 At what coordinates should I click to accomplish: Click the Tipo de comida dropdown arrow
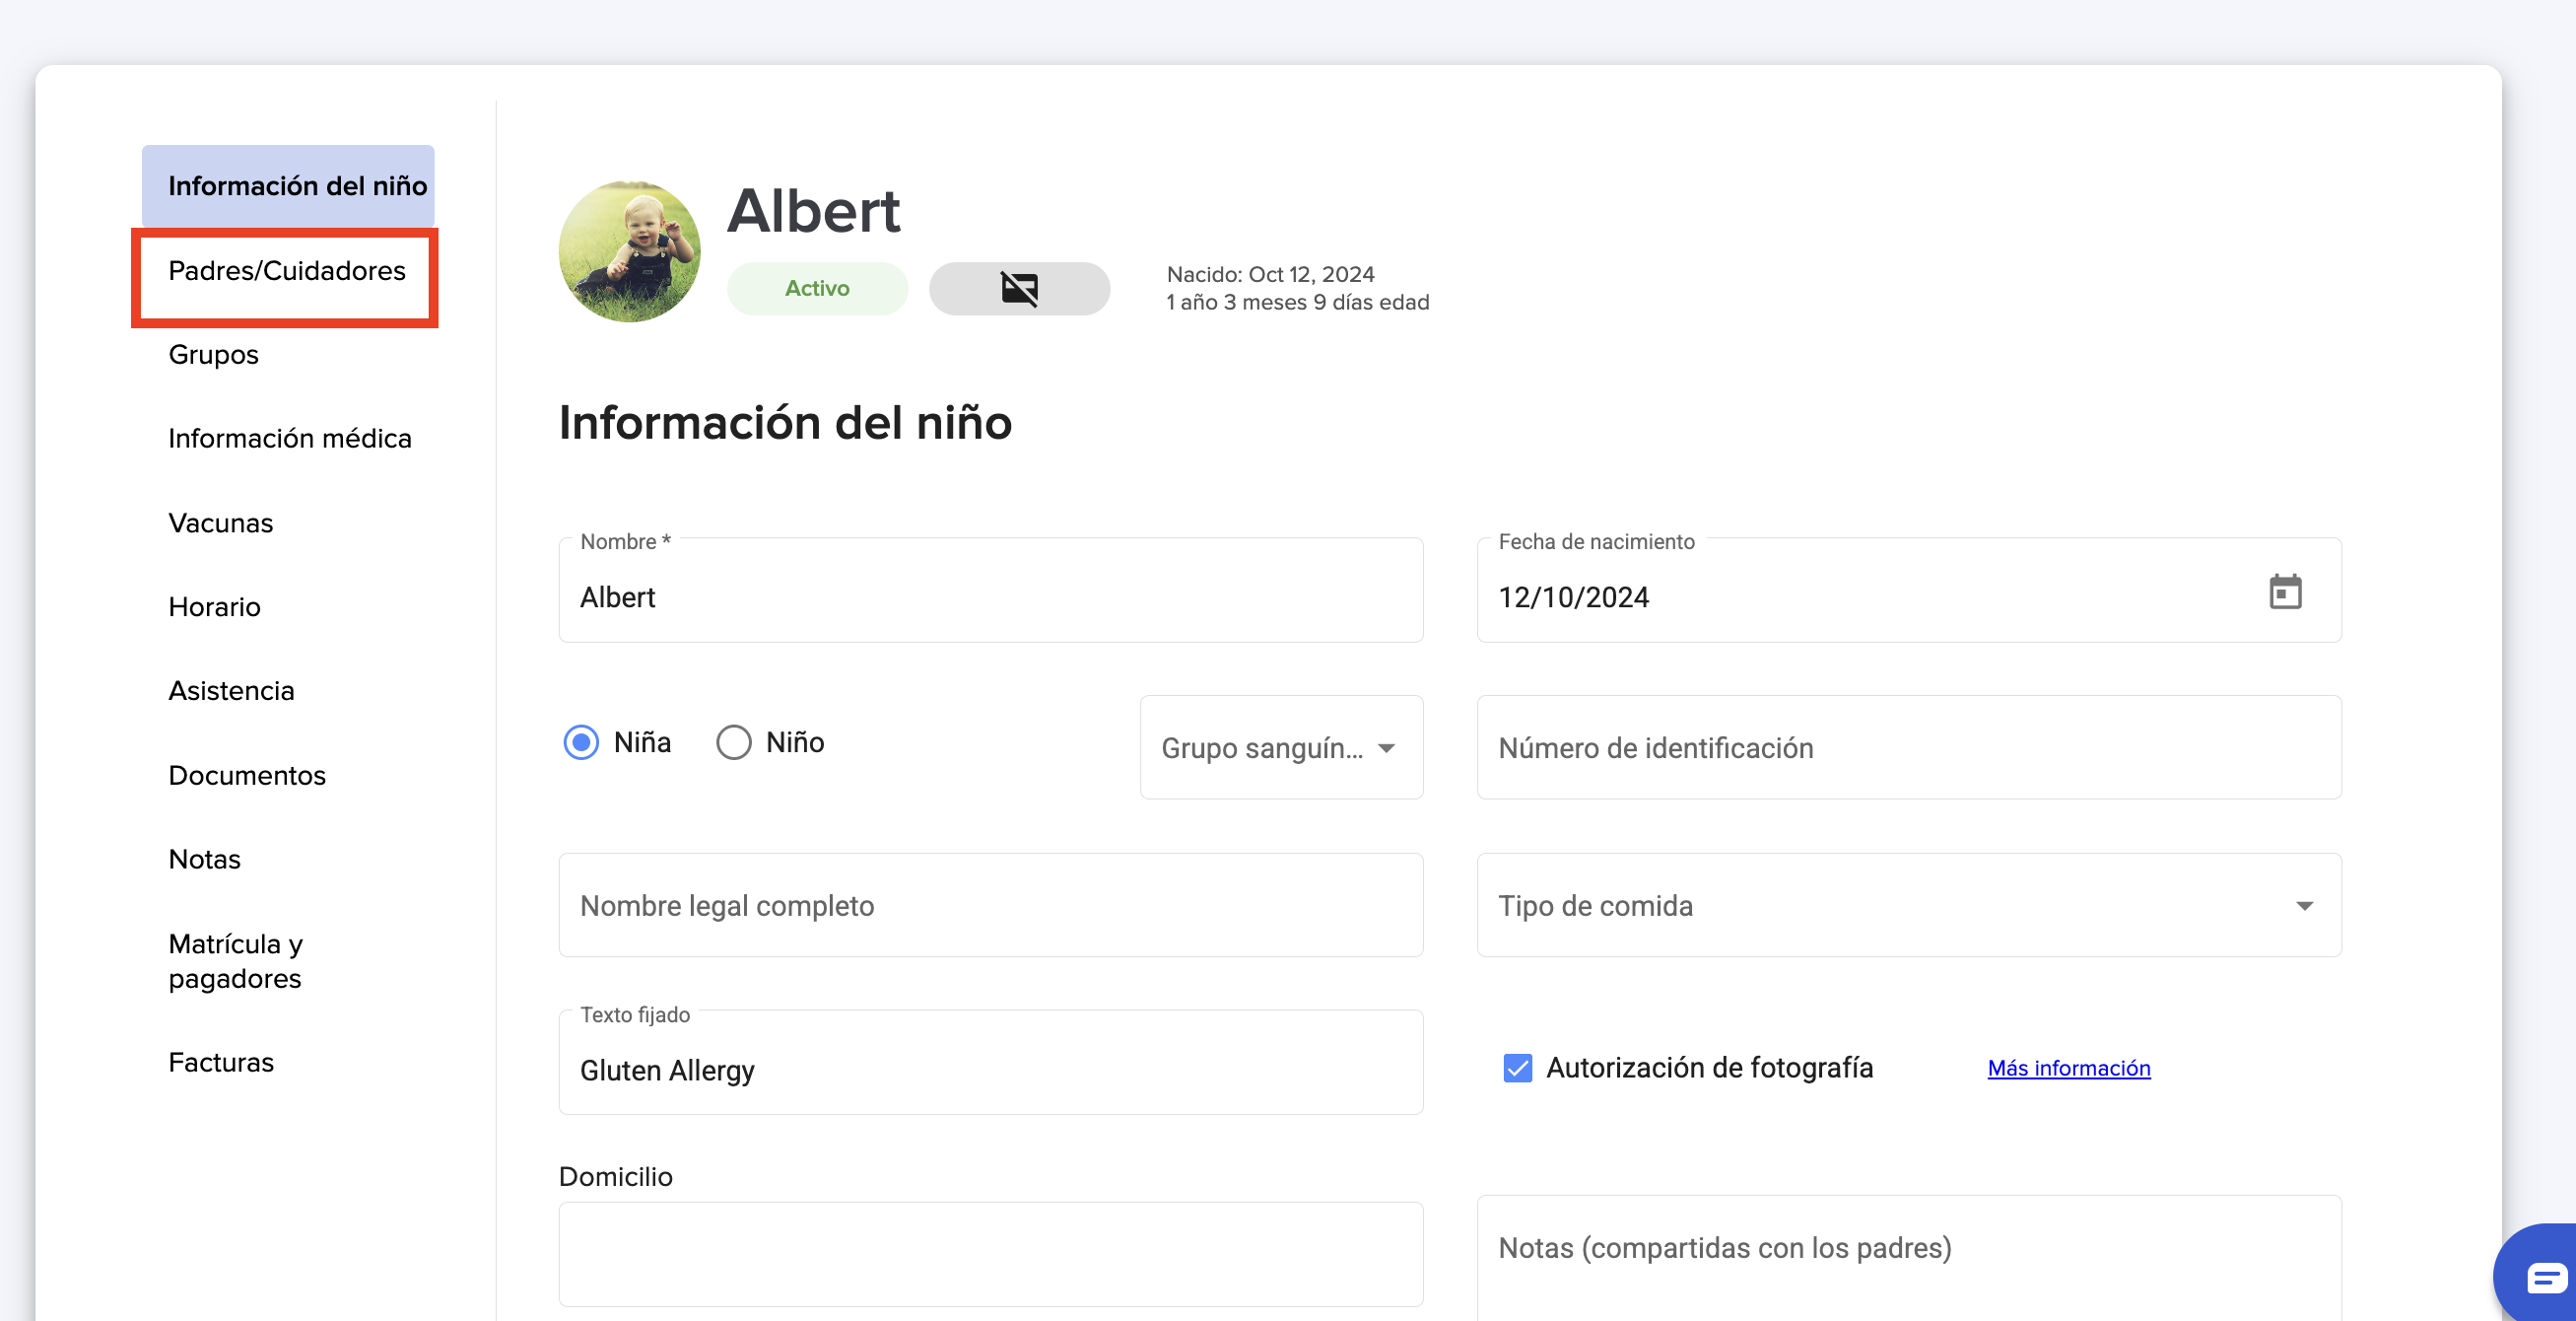(x=2304, y=906)
